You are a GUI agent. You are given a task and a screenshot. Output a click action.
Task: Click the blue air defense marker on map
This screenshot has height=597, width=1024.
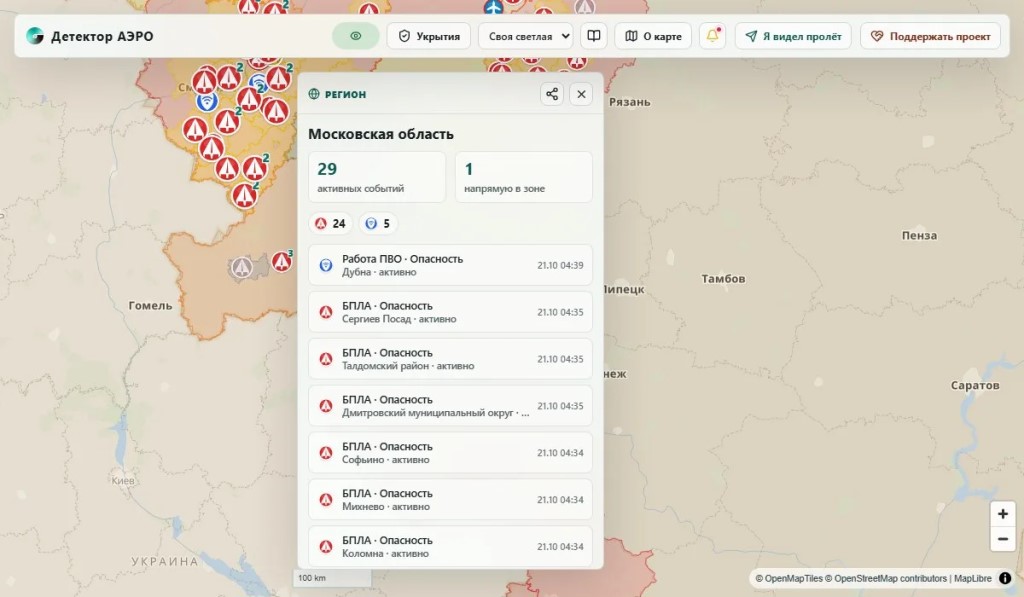tap(207, 101)
